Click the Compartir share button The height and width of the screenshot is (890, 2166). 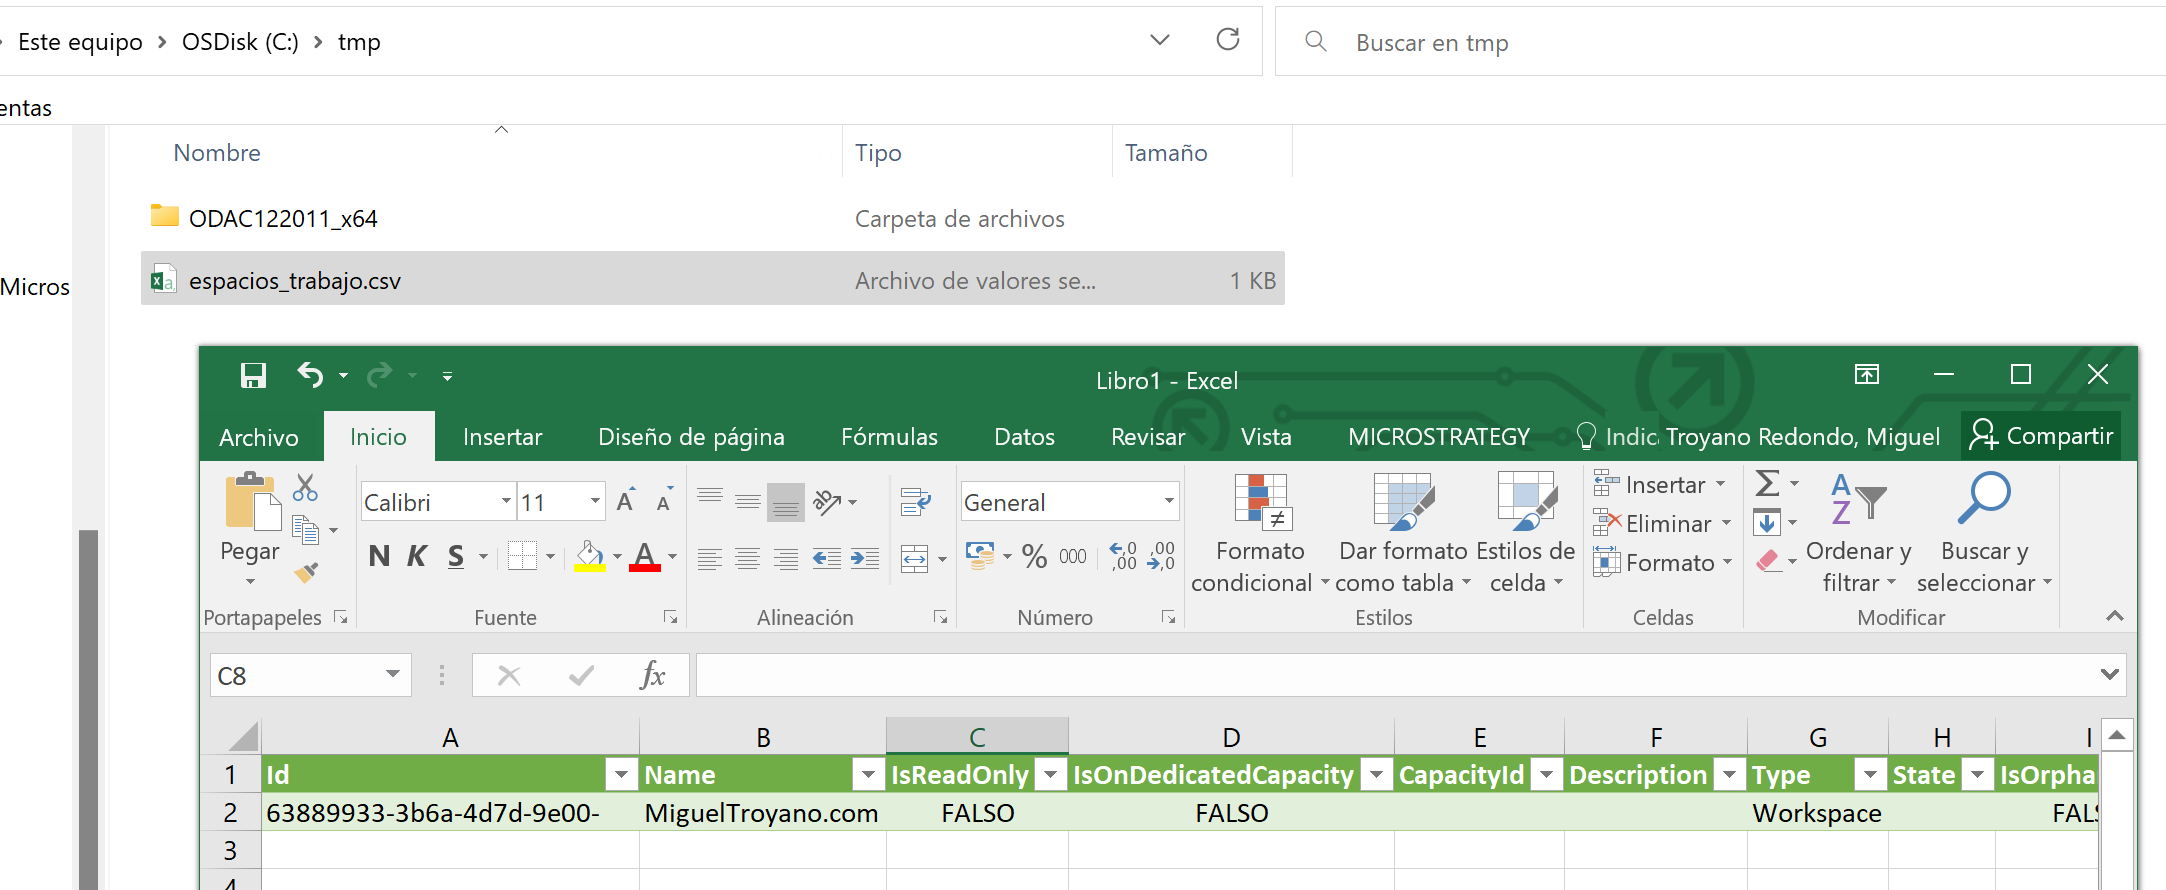2041,436
